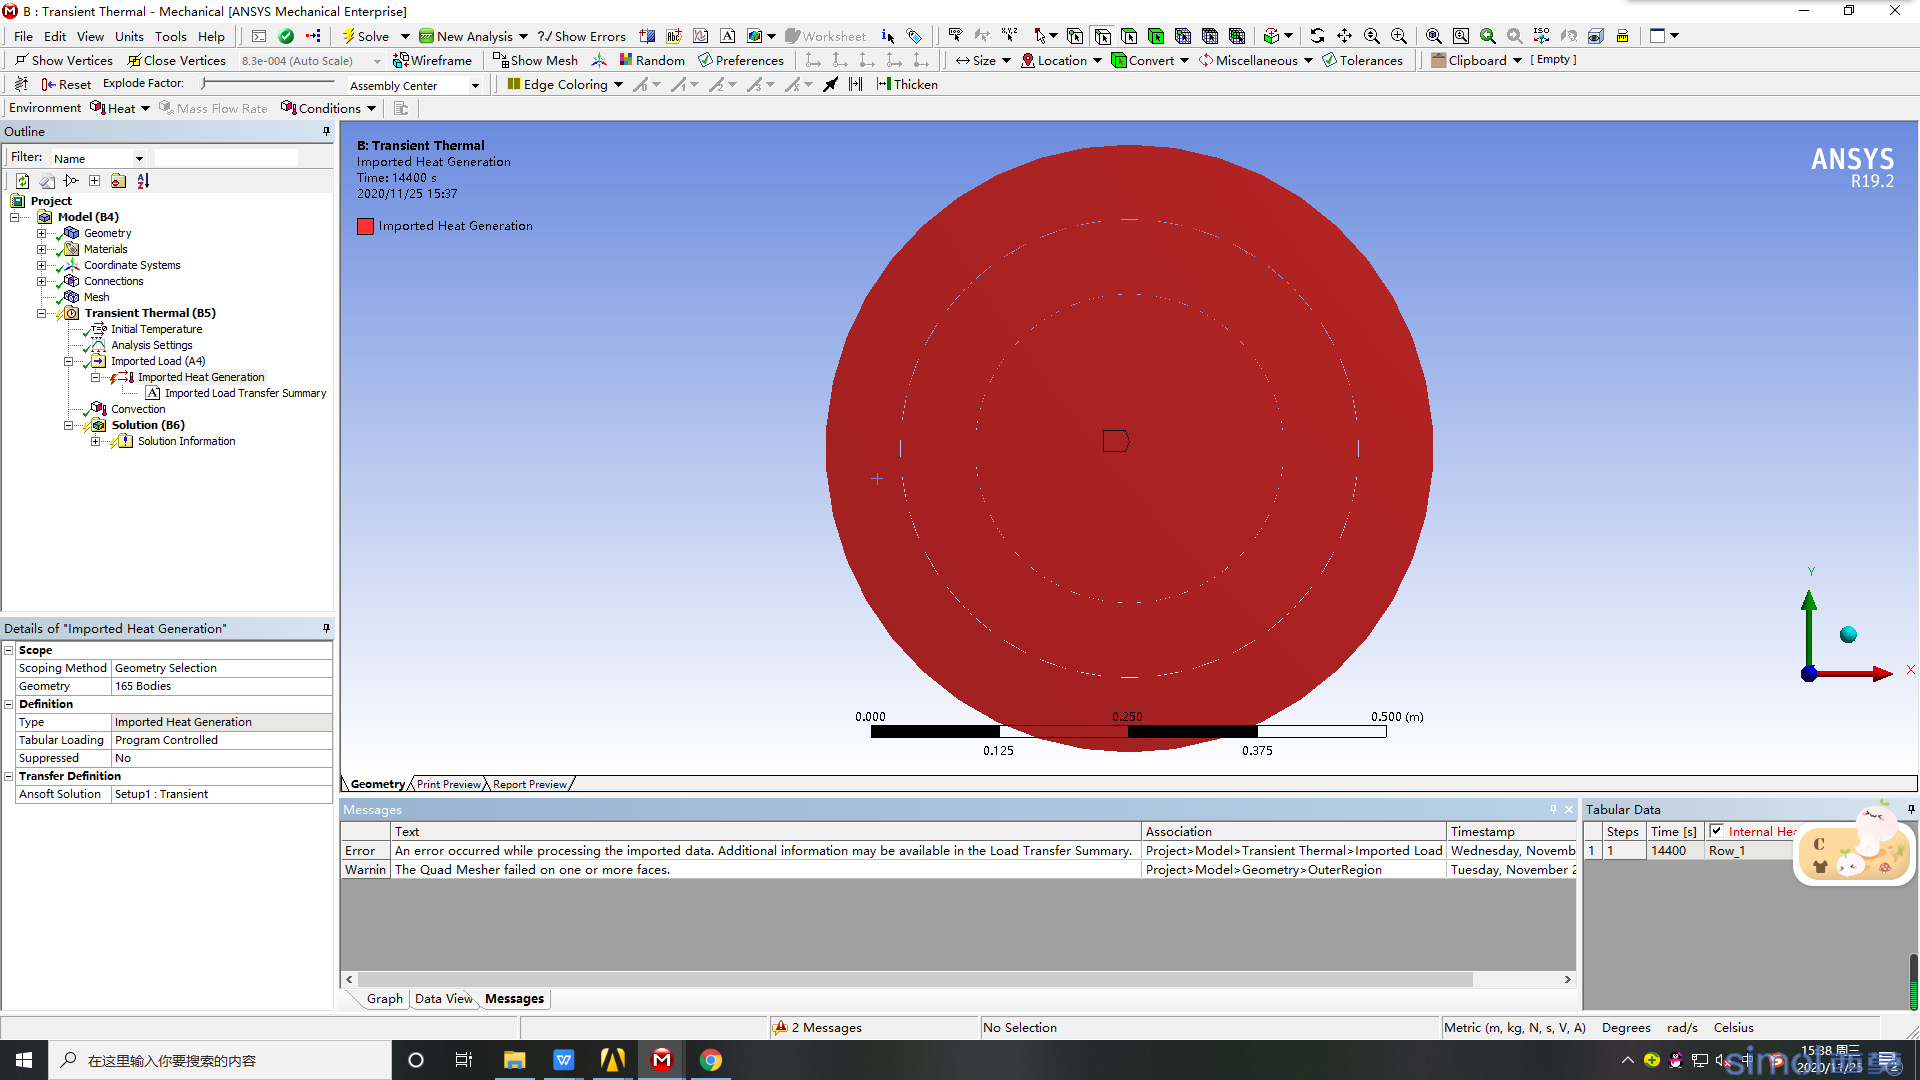Switch to the Print Preview tab
This screenshot has height=1080, width=1920.
pos(448,784)
